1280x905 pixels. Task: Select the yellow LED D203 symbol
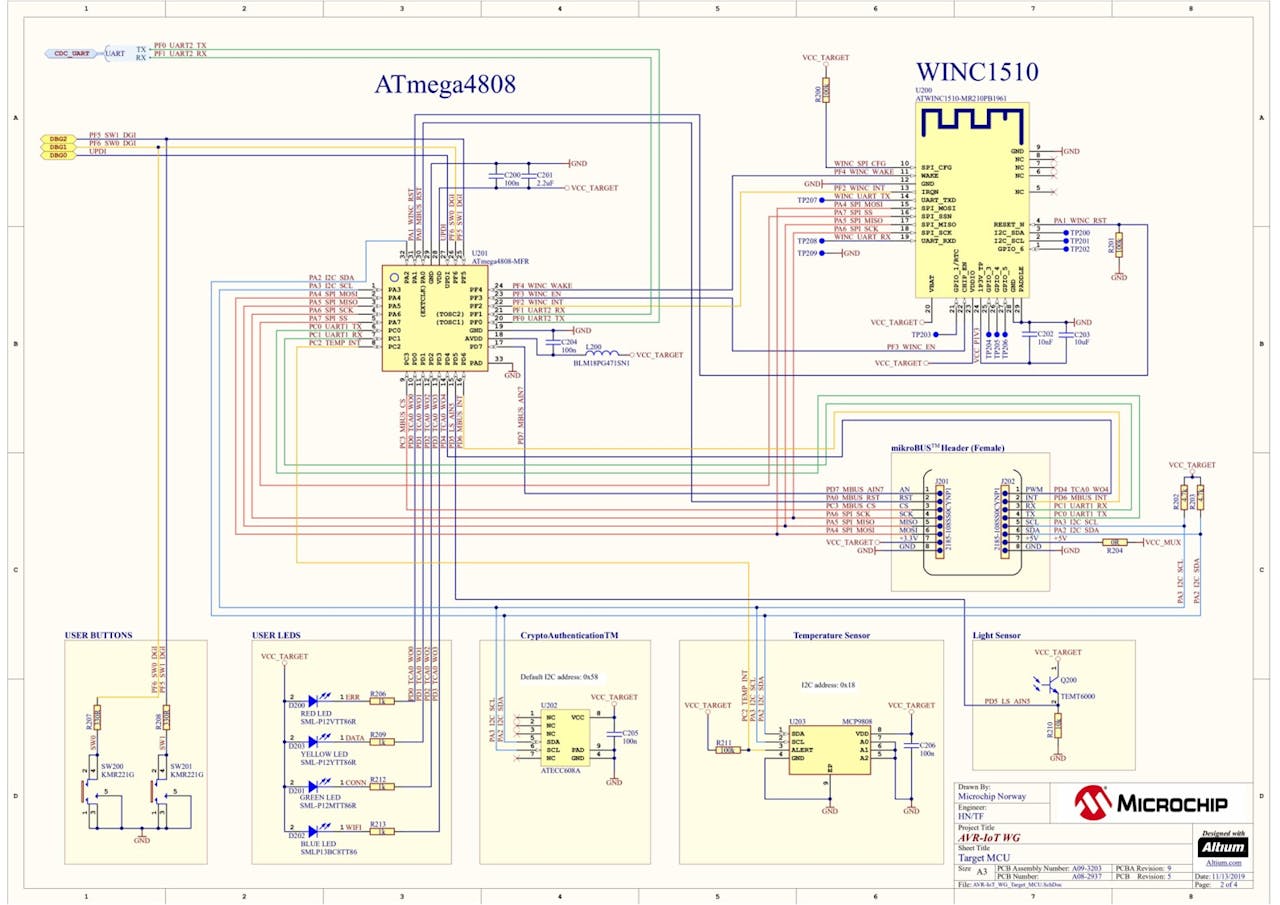click(319, 742)
